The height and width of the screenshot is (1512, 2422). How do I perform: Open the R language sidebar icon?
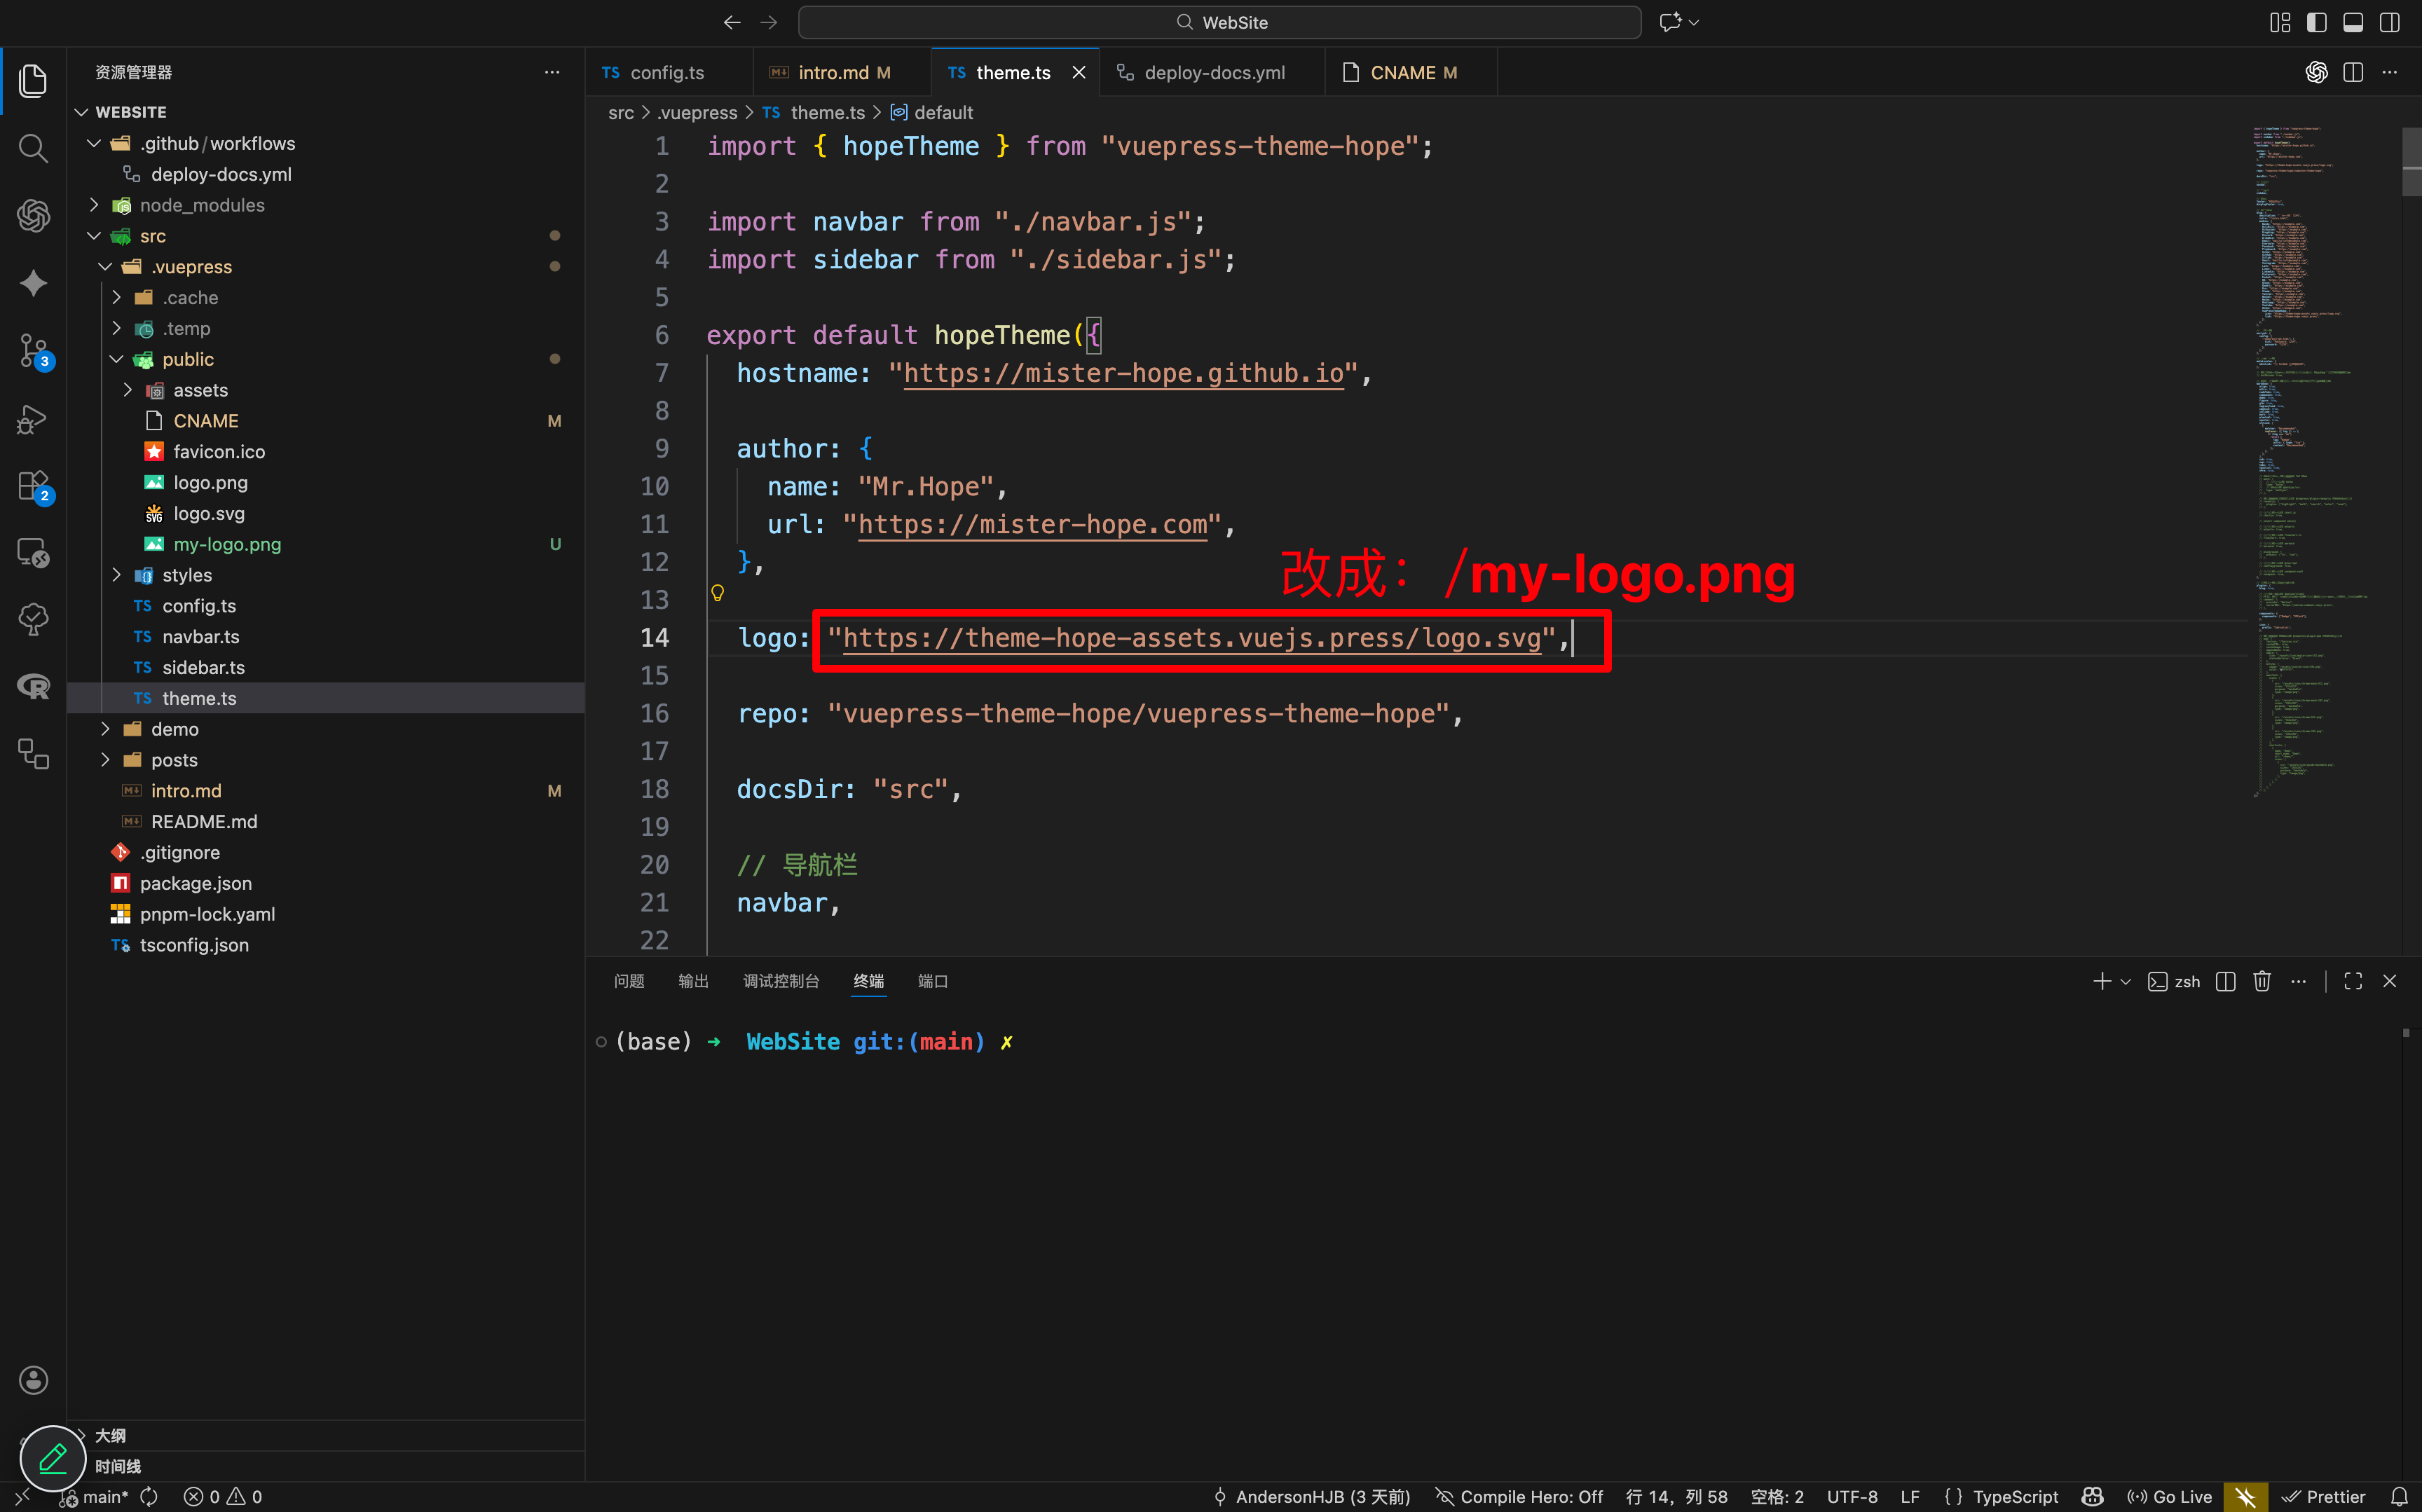tap(33, 686)
